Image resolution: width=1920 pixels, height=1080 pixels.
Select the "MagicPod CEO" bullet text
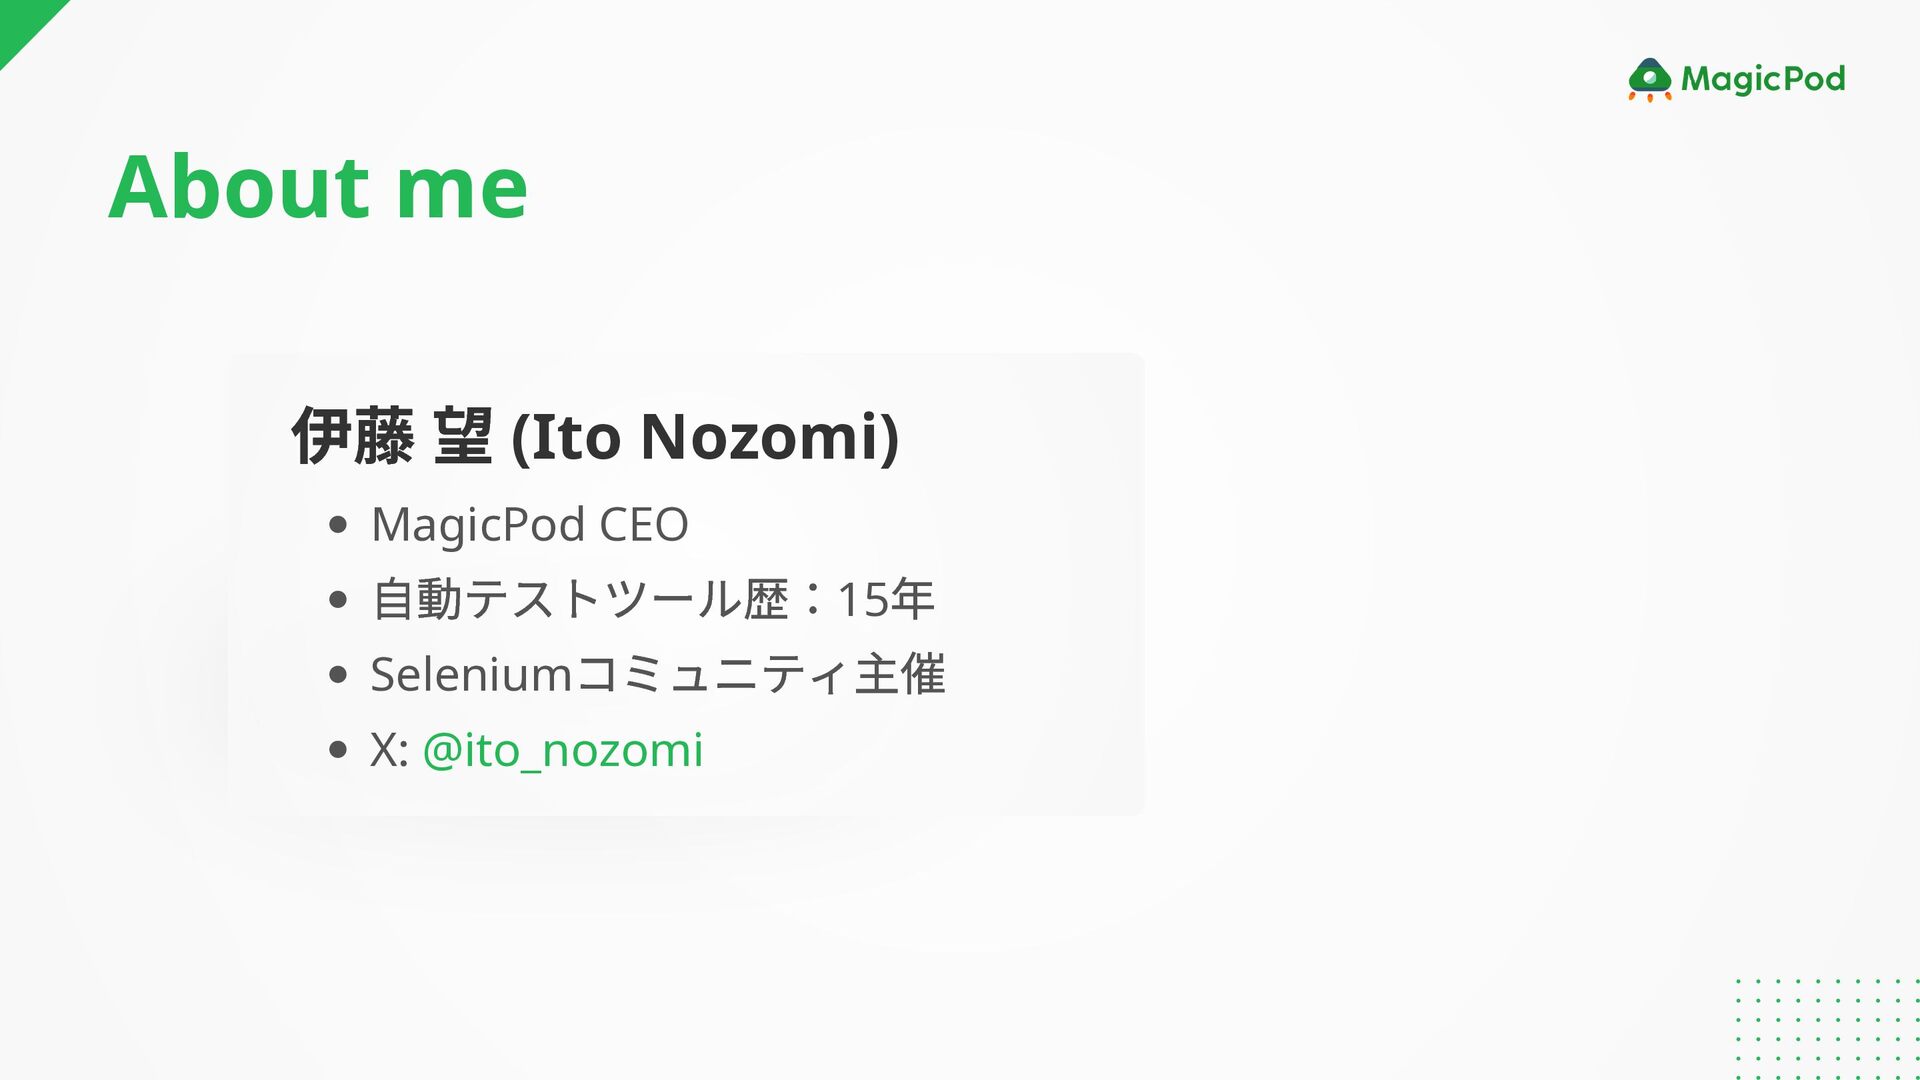click(529, 524)
